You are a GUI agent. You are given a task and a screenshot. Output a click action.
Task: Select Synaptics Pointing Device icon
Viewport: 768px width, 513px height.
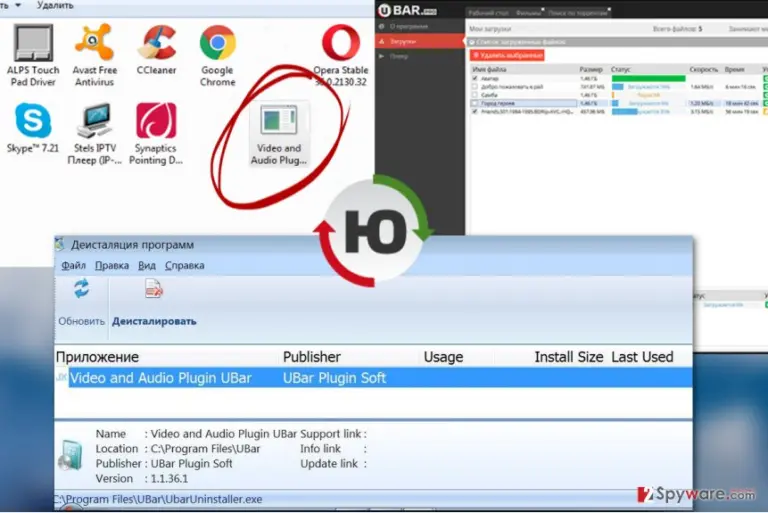click(156, 121)
